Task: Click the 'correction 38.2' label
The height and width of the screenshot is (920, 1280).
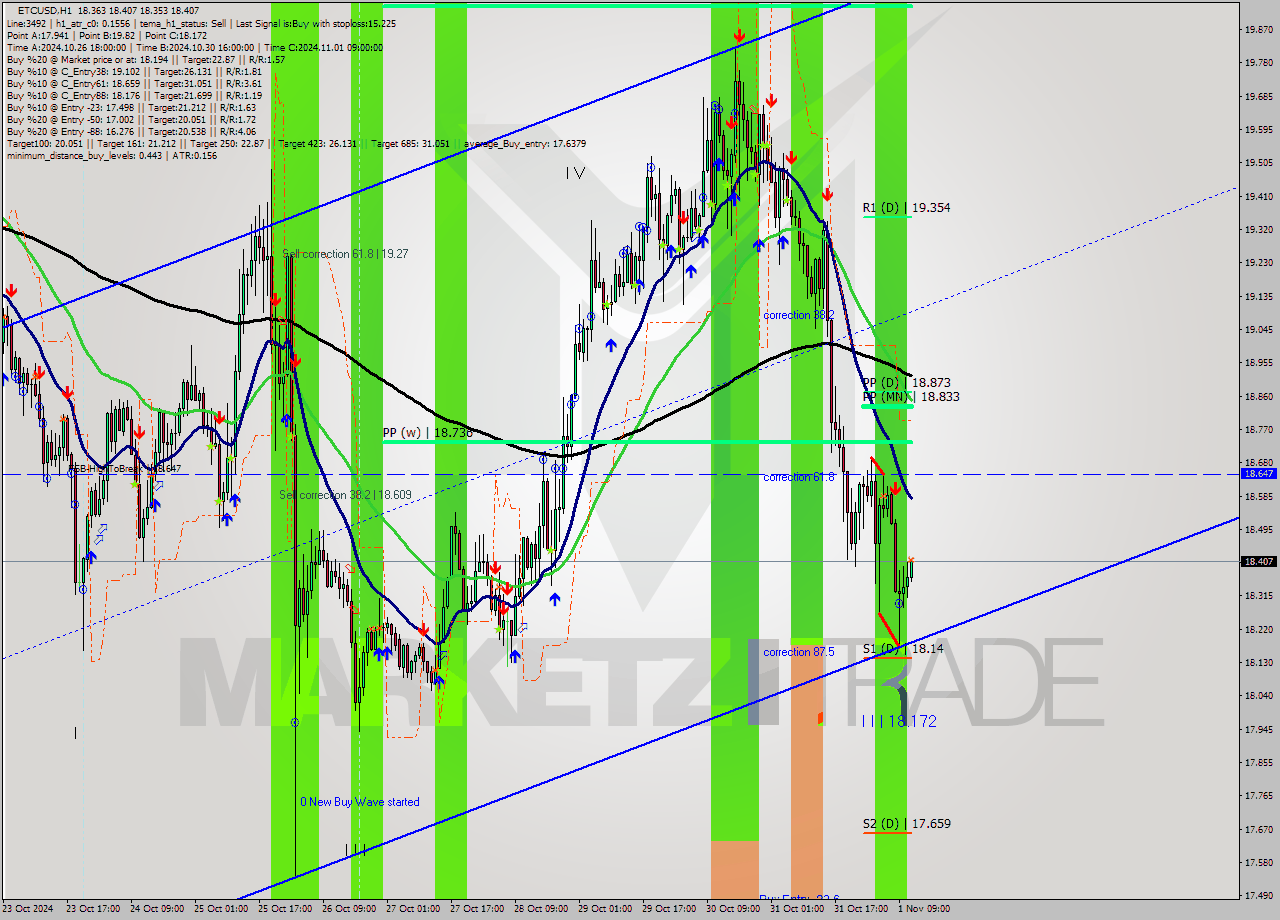Action: pyautogui.click(x=798, y=315)
